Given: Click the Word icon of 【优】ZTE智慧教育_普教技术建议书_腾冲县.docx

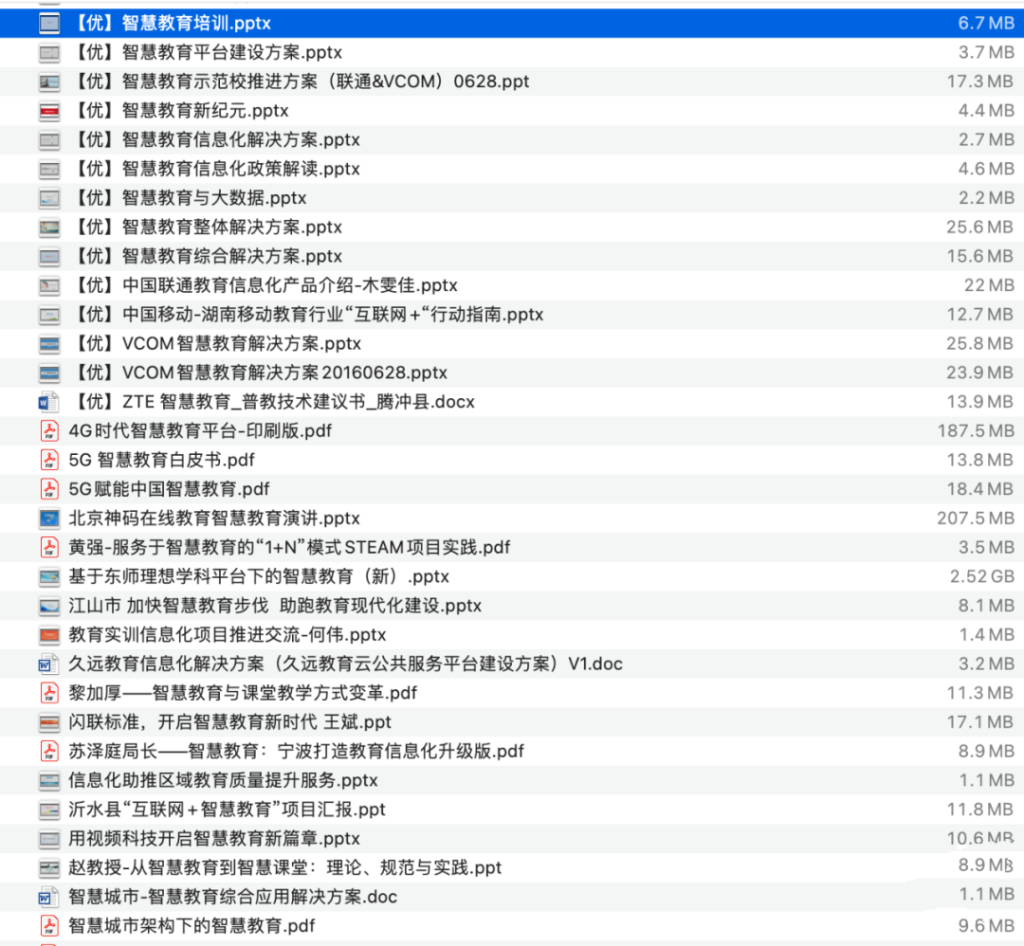Looking at the screenshot, I should point(49,401).
